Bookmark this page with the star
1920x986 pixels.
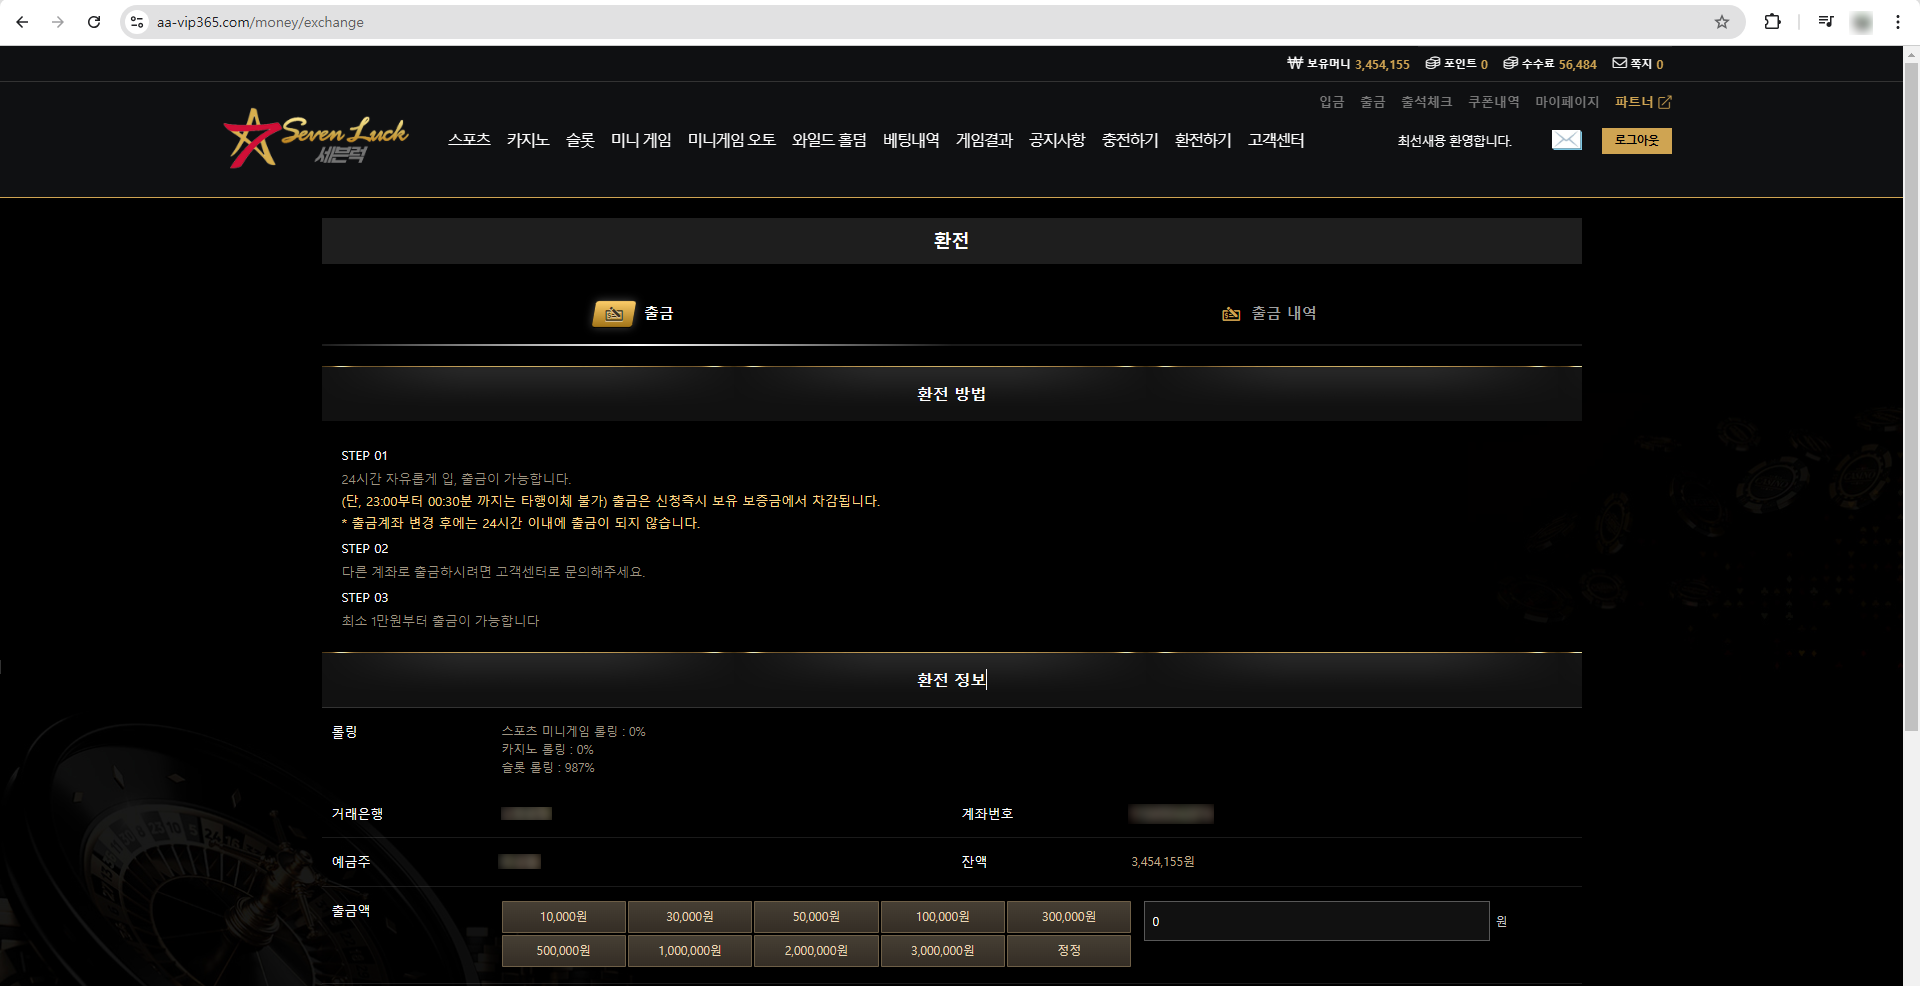tap(1722, 22)
